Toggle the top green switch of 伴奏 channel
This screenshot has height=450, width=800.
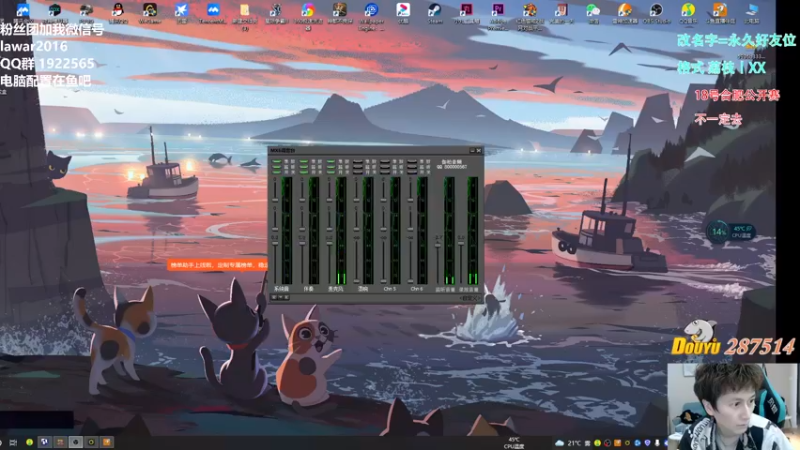(x=304, y=161)
